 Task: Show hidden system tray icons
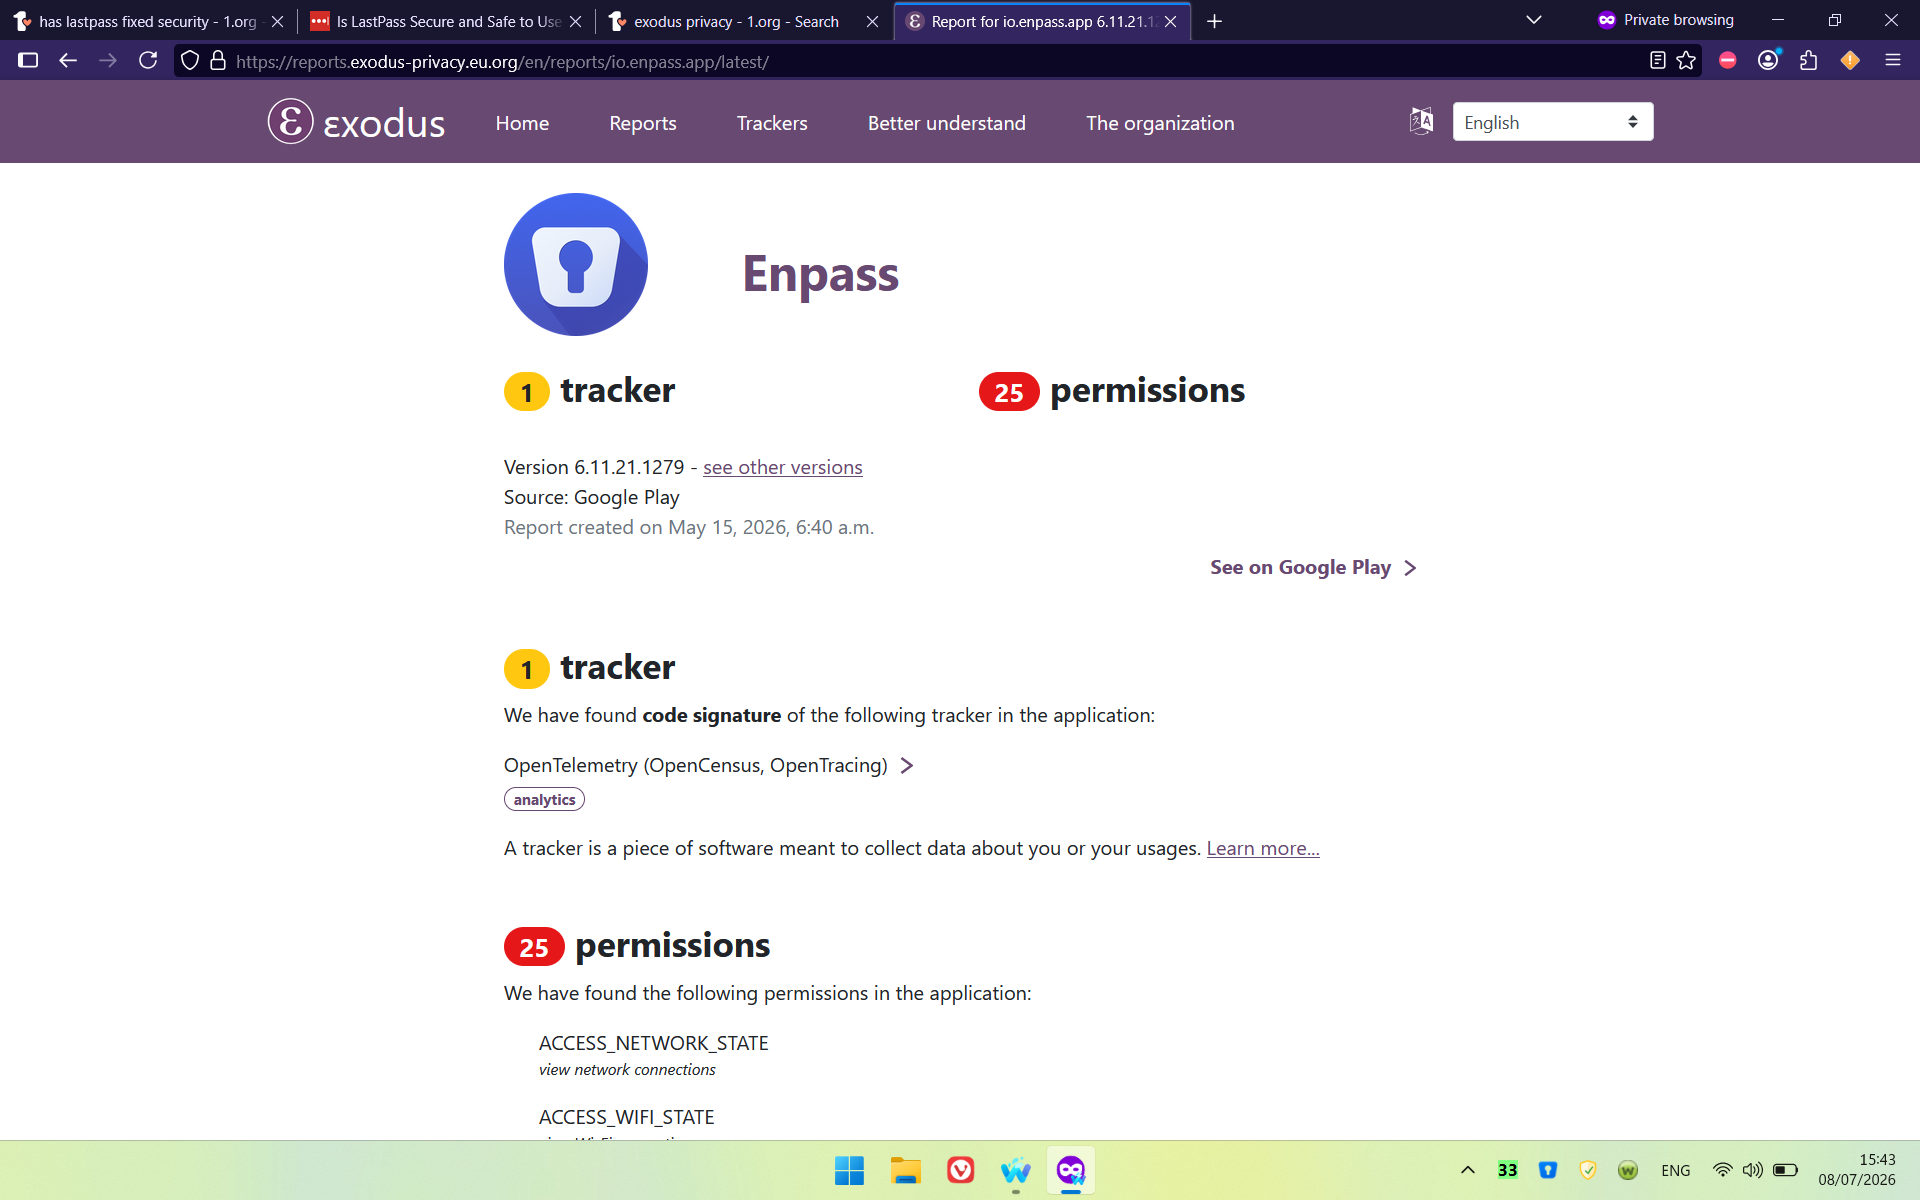pyautogui.click(x=1467, y=1170)
